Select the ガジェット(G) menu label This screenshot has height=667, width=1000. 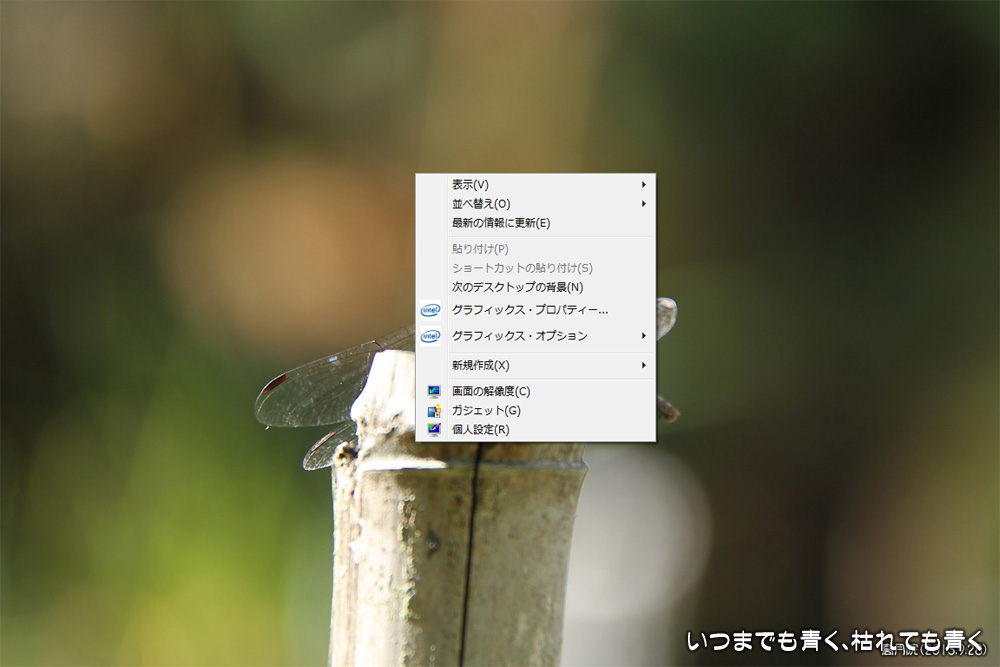click(x=486, y=411)
